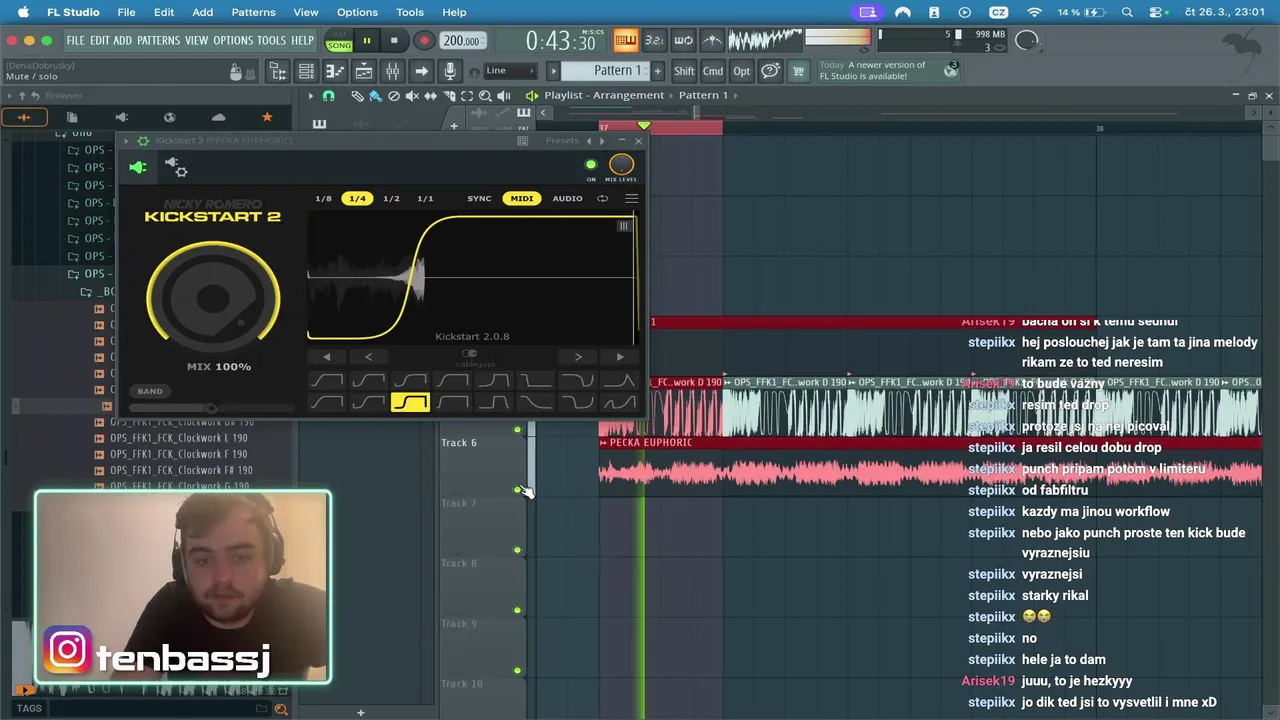This screenshot has height=720, width=1280.
Task: Switch trigger mode to SYNC
Action: (479, 198)
